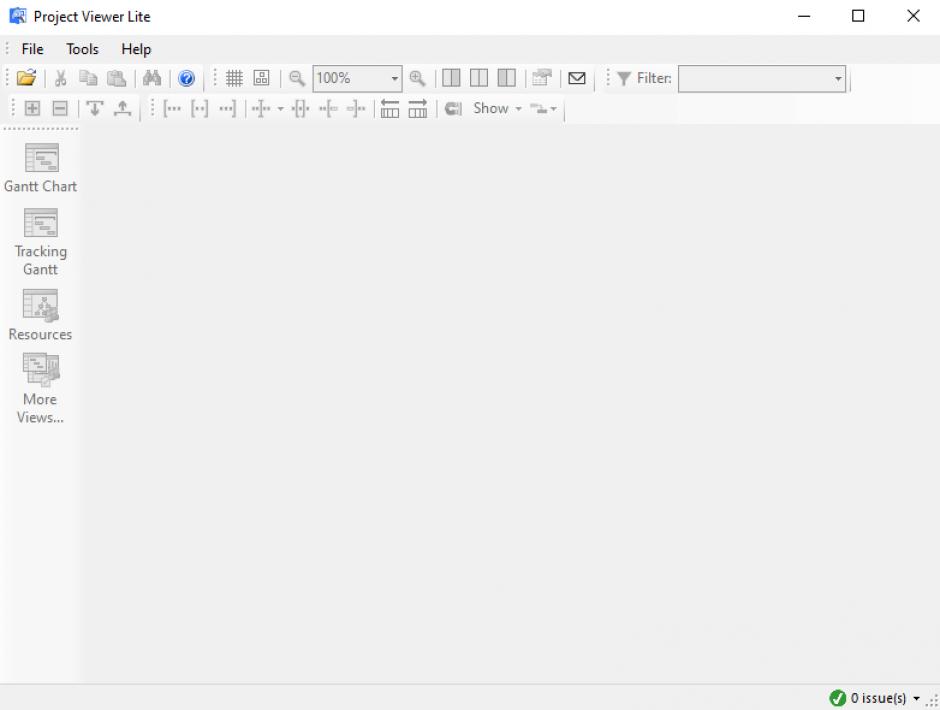Open the Filter combo box
Image resolution: width=940 pixels, height=710 pixels.
coord(762,79)
